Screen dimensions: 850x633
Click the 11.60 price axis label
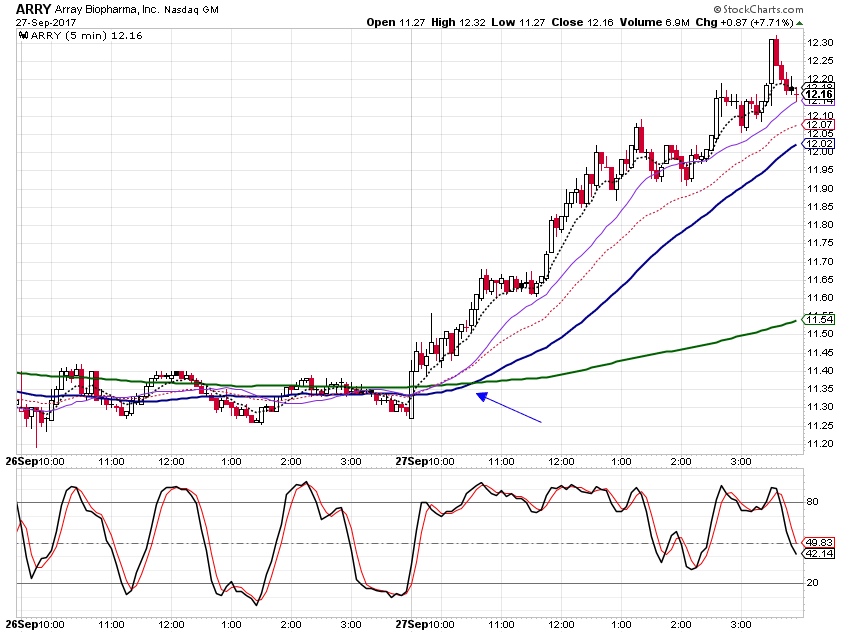click(x=820, y=298)
